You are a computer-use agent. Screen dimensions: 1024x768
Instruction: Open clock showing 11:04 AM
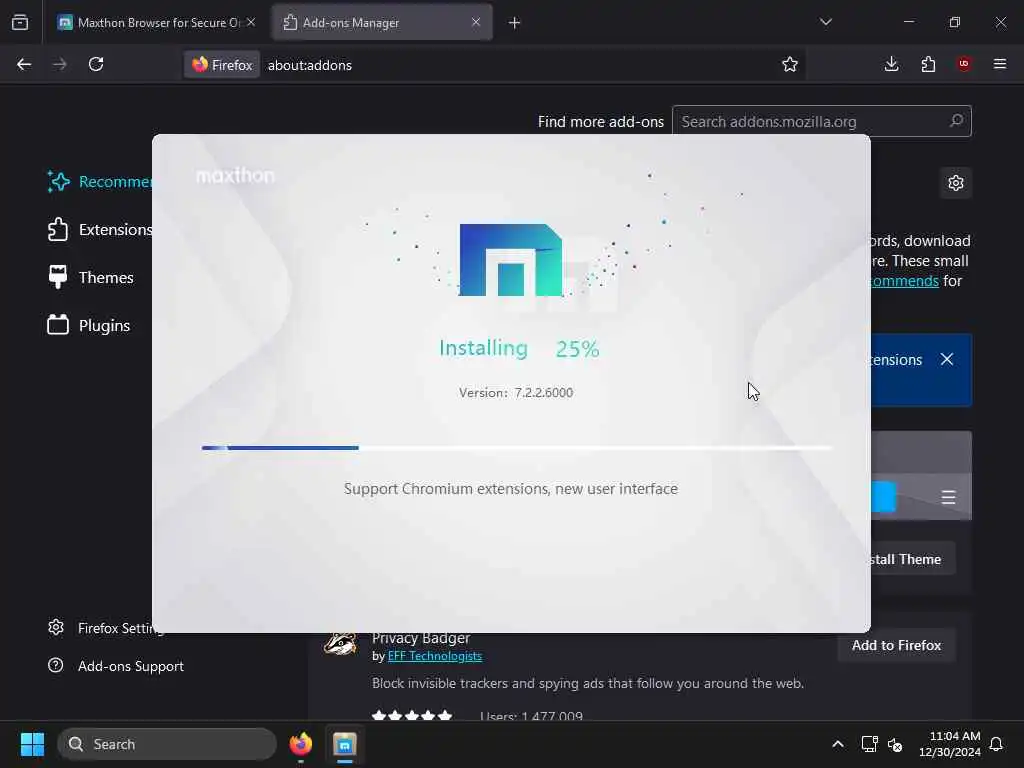[950, 744]
